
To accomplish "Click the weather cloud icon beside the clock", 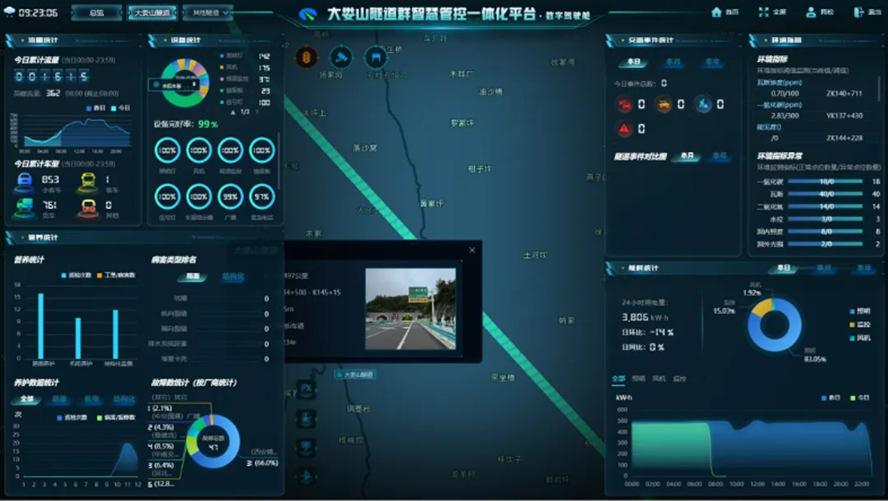I will tap(9, 12).
